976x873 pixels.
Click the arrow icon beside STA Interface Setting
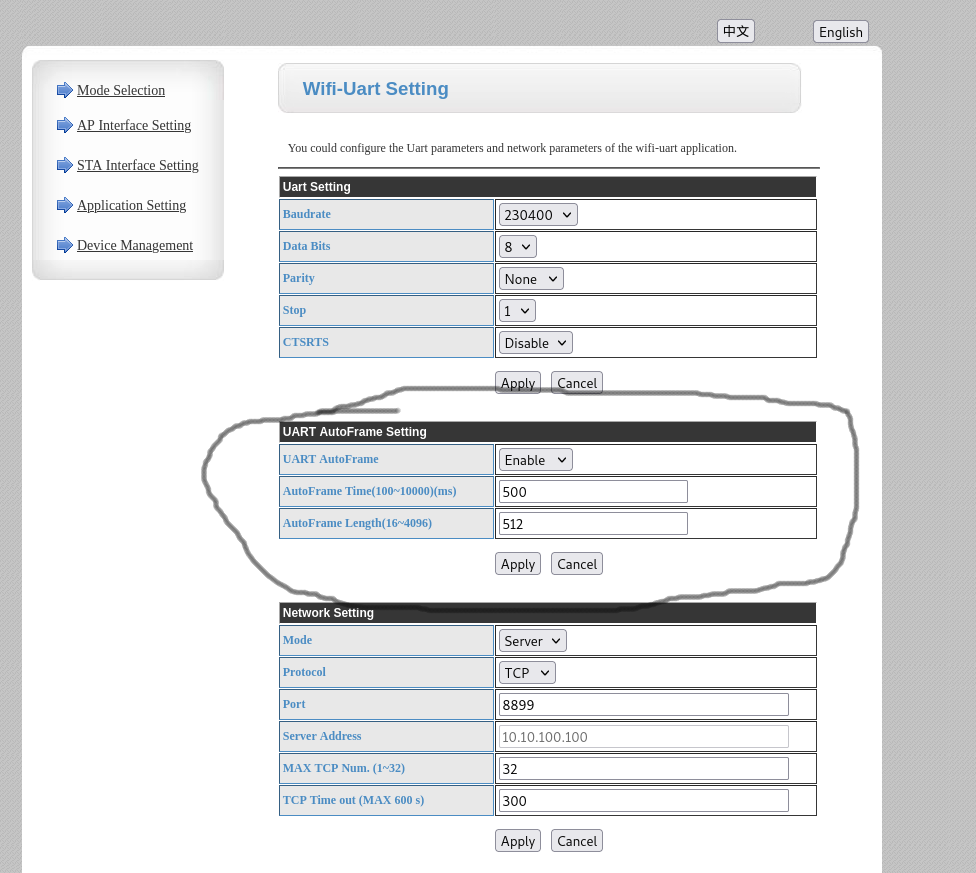(x=65, y=165)
